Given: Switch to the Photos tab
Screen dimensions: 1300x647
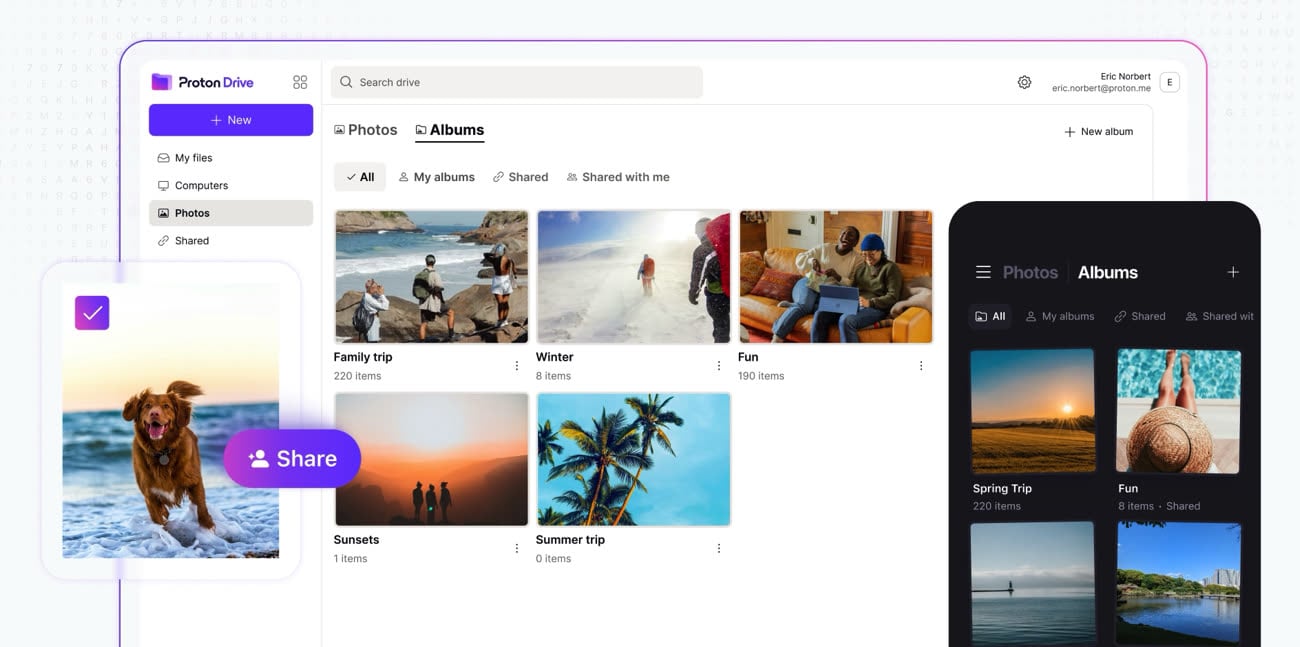Looking at the screenshot, I should (366, 130).
